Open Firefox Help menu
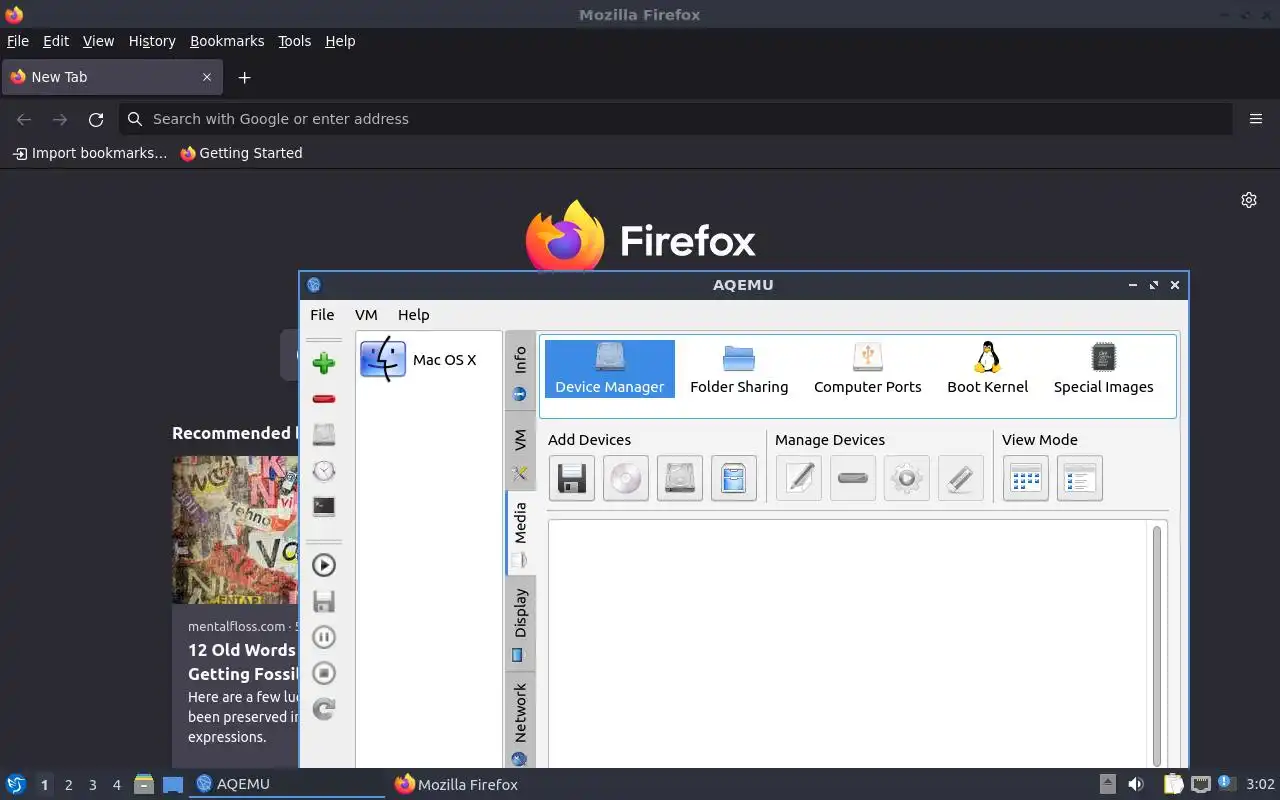Screen dimensions: 1280x800 coord(340,41)
